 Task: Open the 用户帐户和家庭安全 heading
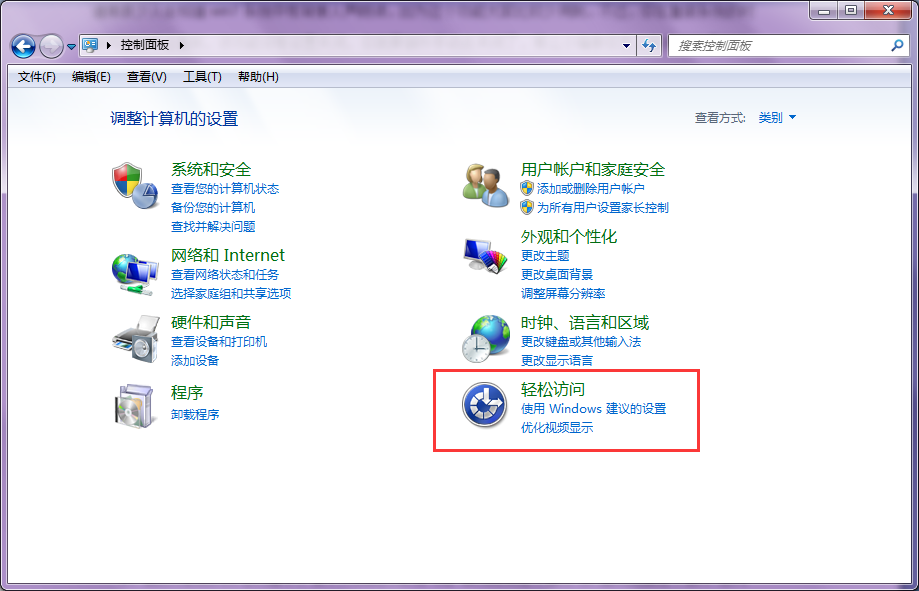(x=593, y=169)
